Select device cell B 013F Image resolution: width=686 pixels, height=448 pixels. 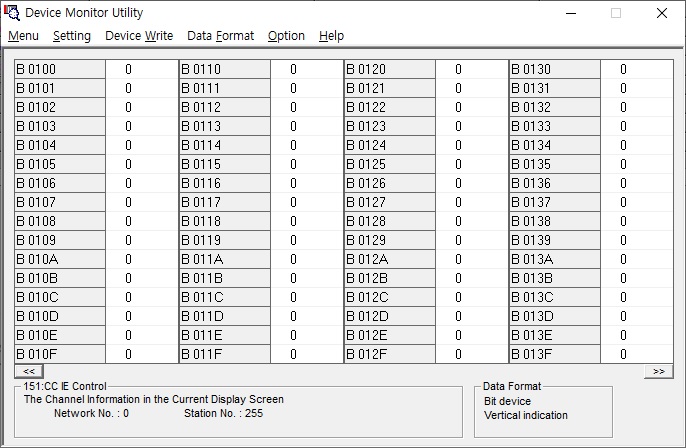pos(555,354)
